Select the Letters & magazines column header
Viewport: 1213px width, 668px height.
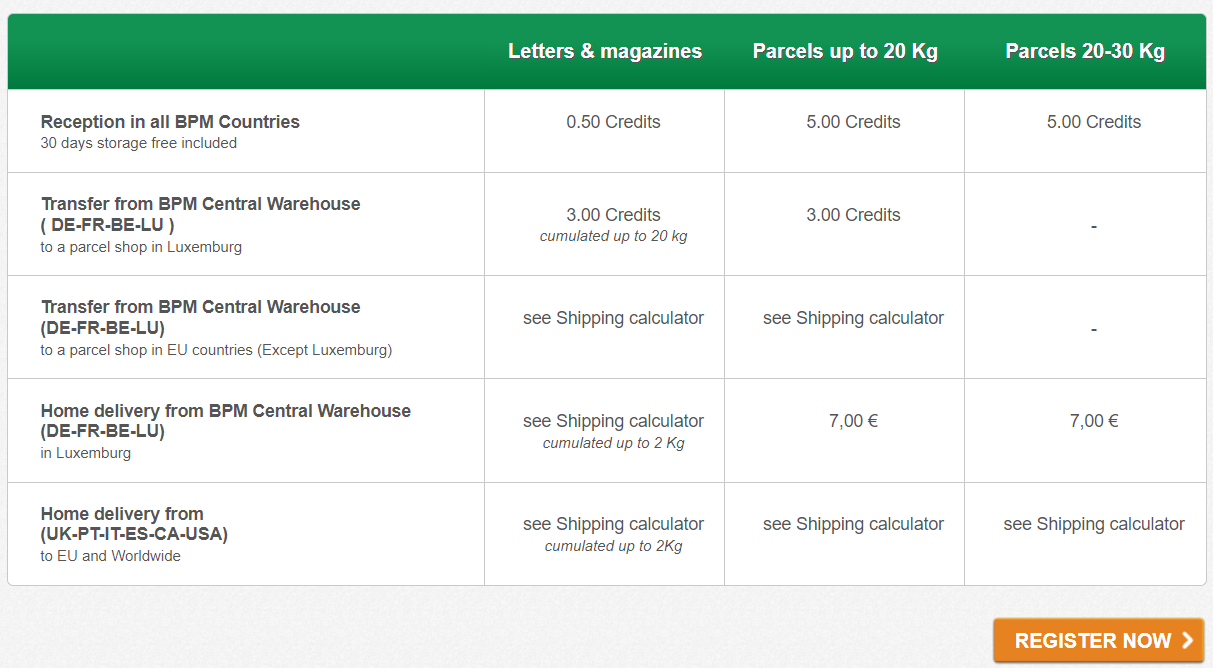[x=605, y=51]
